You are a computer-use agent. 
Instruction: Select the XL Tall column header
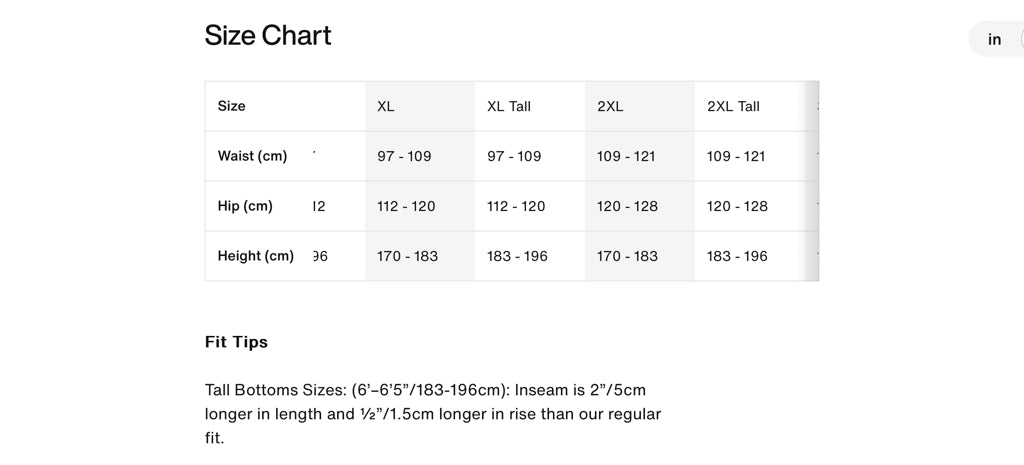[x=509, y=106]
